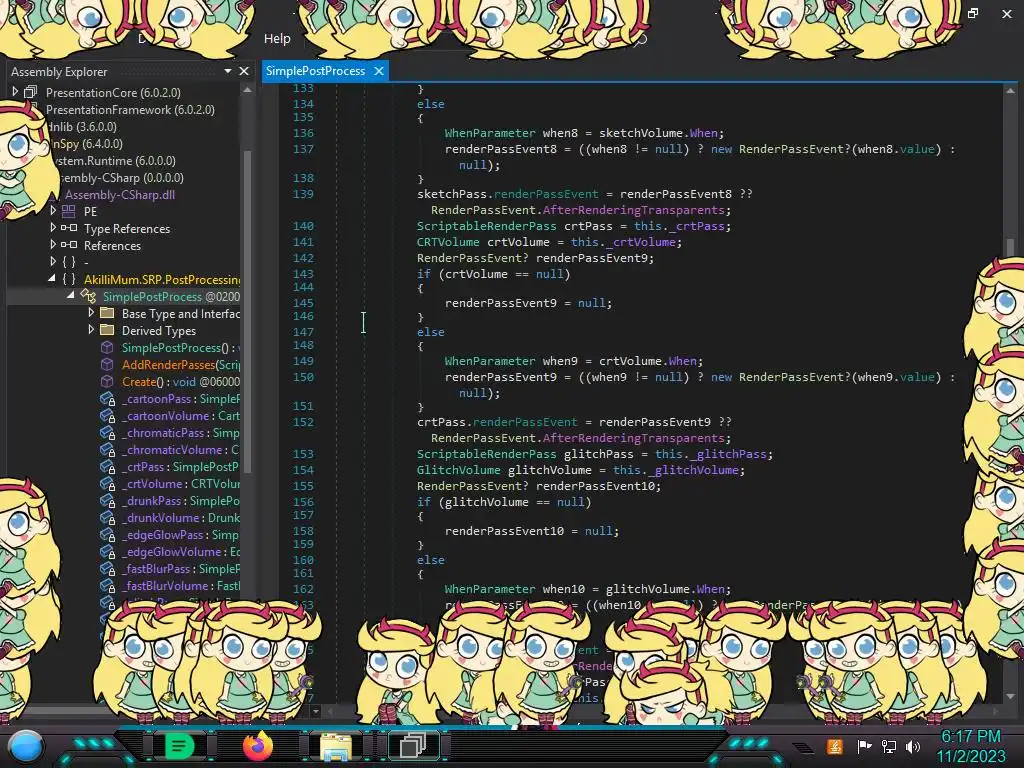This screenshot has height=768, width=1024.
Task: Click the _crtVolume field icon
Action: (108, 483)
